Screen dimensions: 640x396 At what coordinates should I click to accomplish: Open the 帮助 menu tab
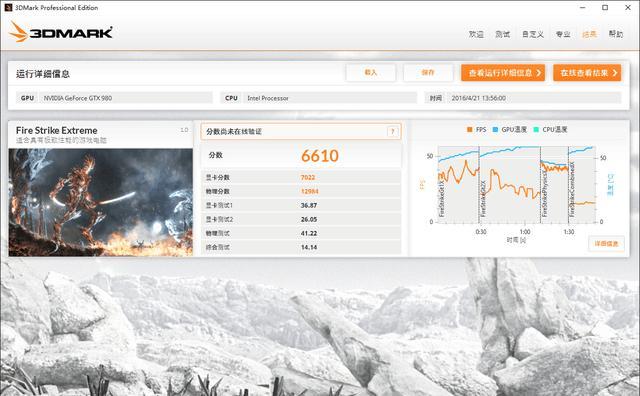(616, 34)
